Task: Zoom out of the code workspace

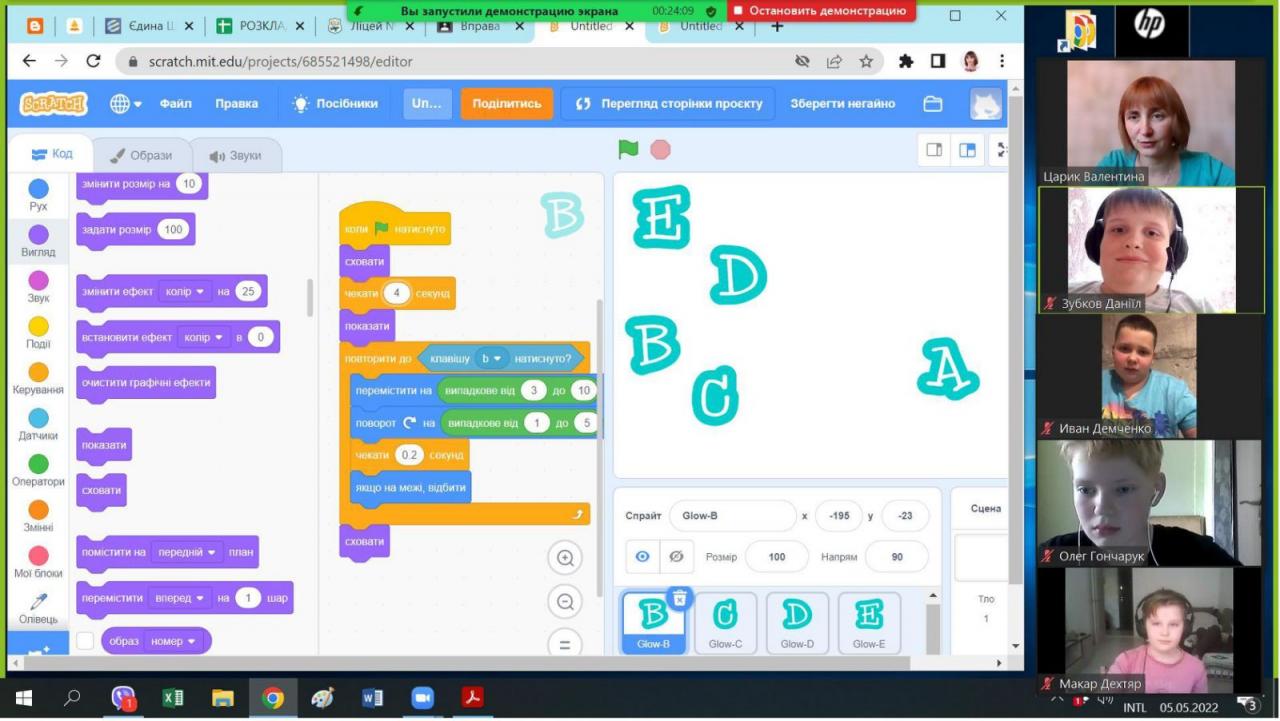Action: tap(565, 602)
